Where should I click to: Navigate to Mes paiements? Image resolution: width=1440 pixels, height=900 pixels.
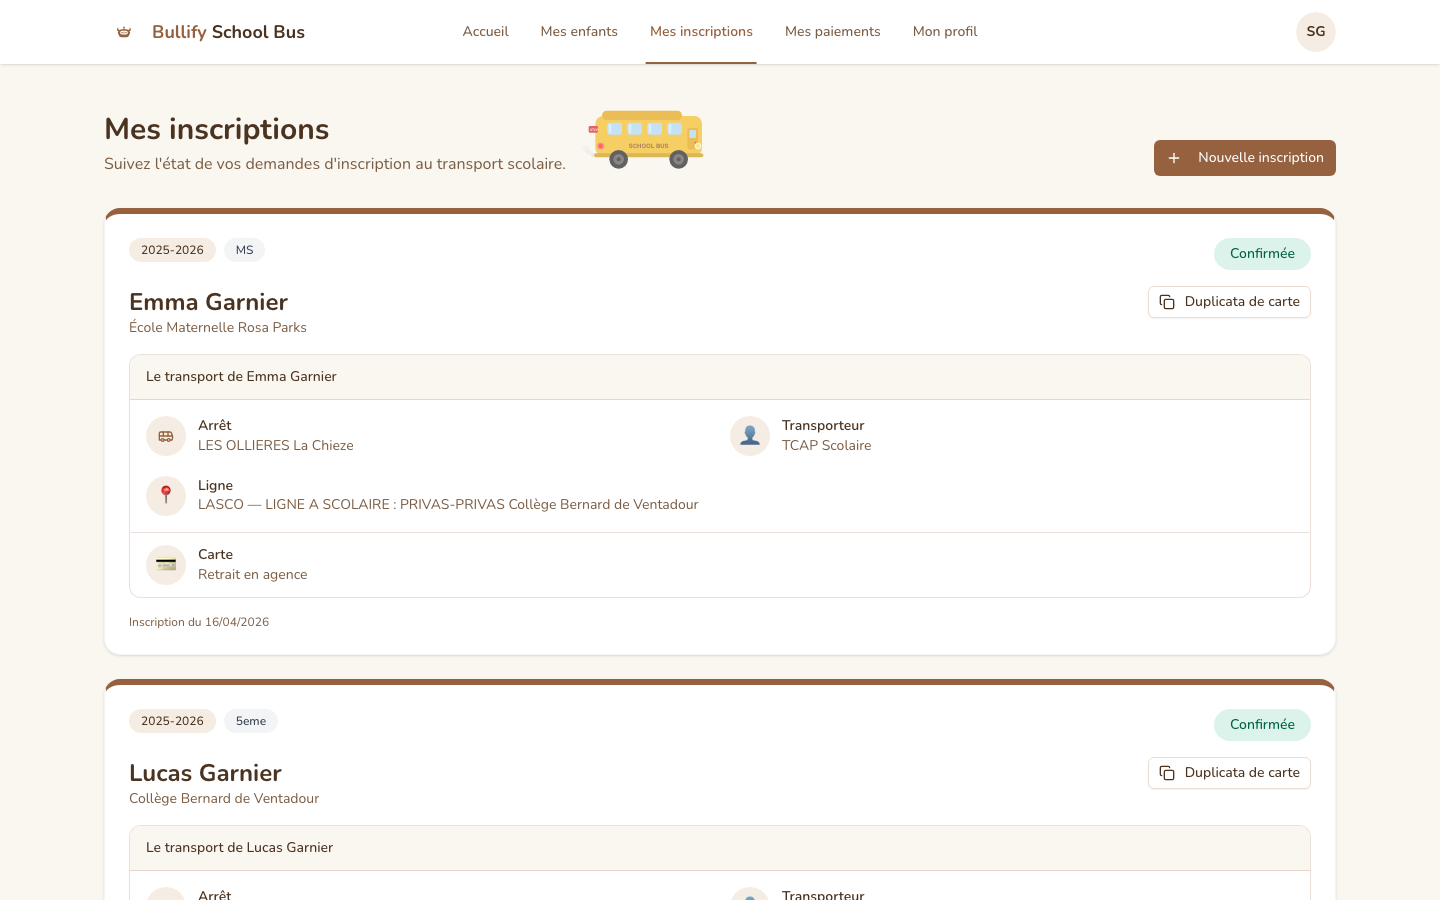[x=832, y=32]
